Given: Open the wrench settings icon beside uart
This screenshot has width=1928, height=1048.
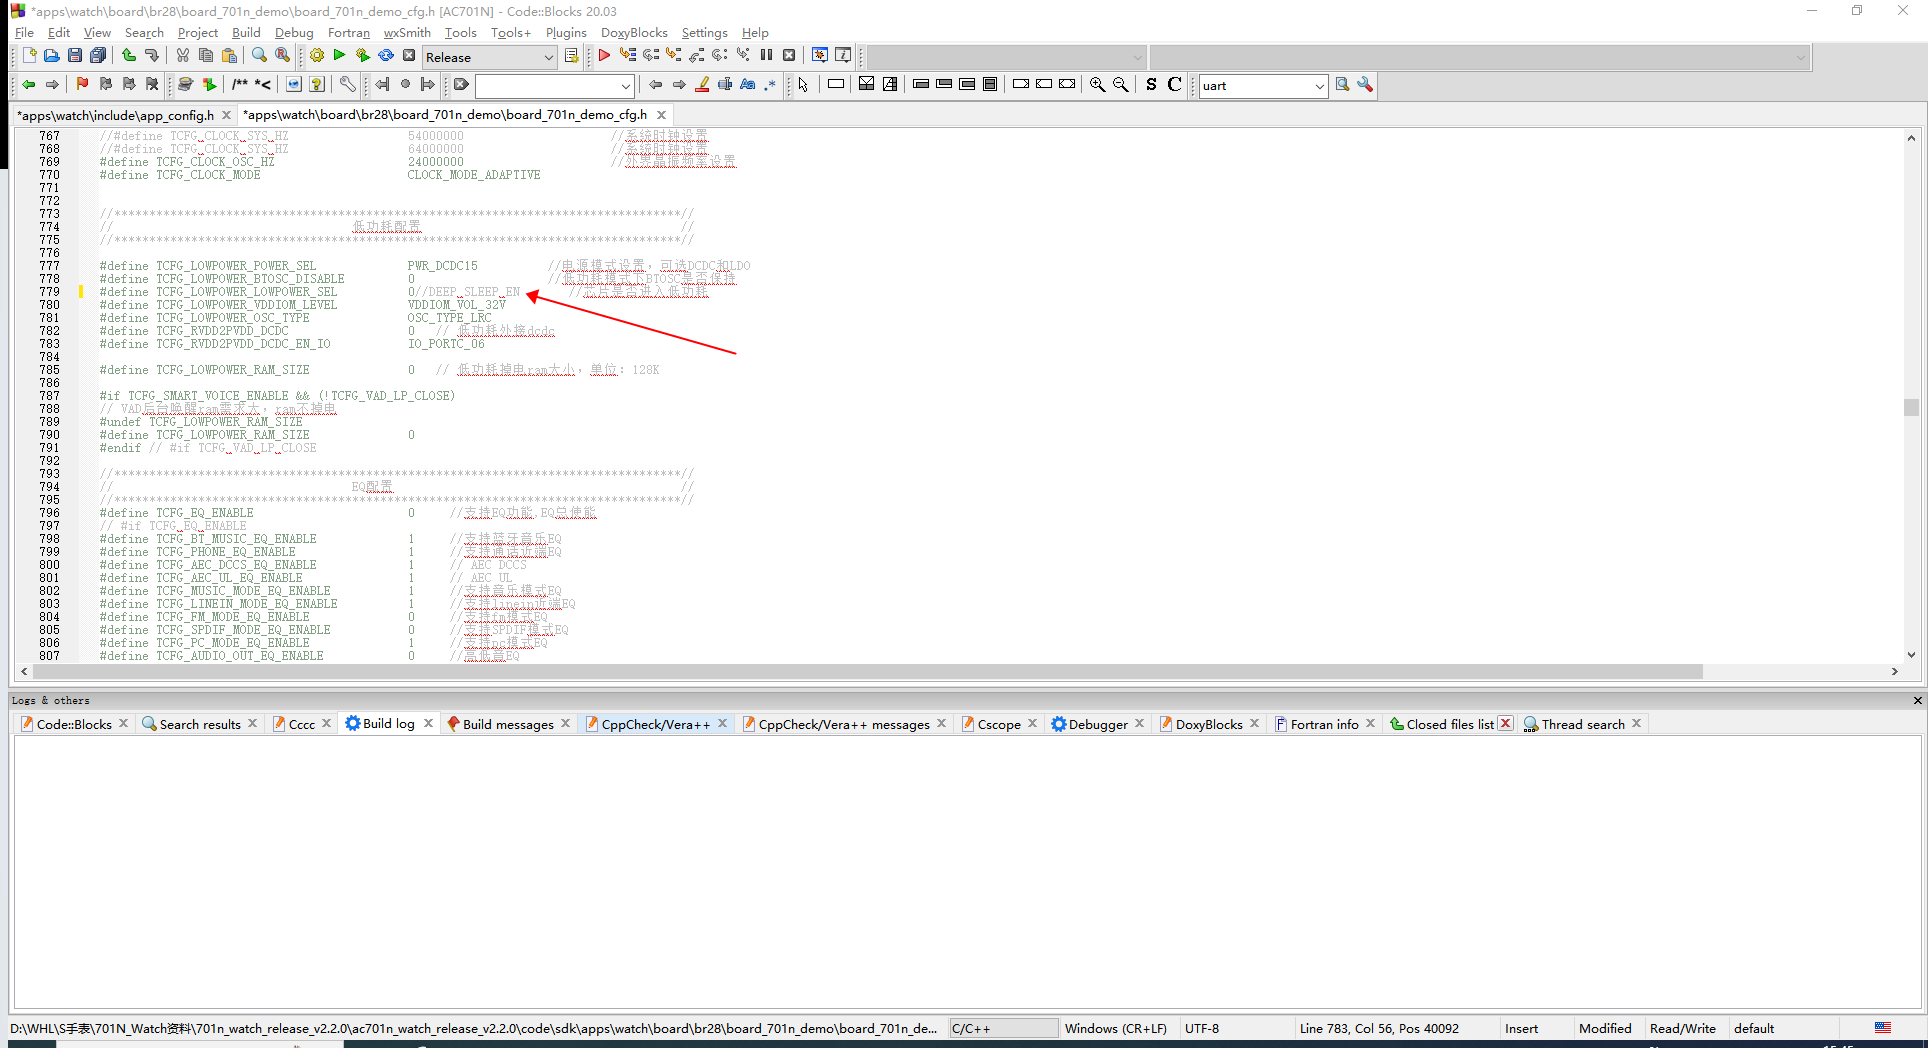Looking at the screenshot, I should [1365, 85].
